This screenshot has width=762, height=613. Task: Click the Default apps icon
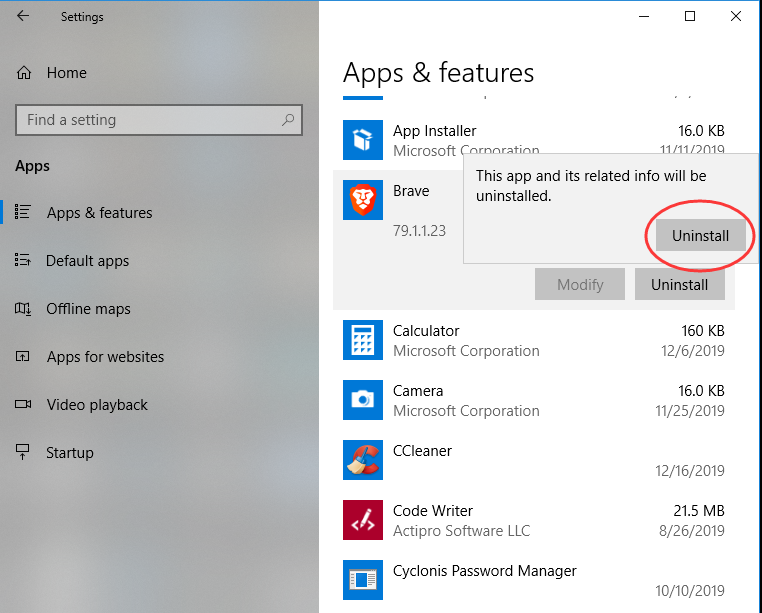tap(23, 260)
